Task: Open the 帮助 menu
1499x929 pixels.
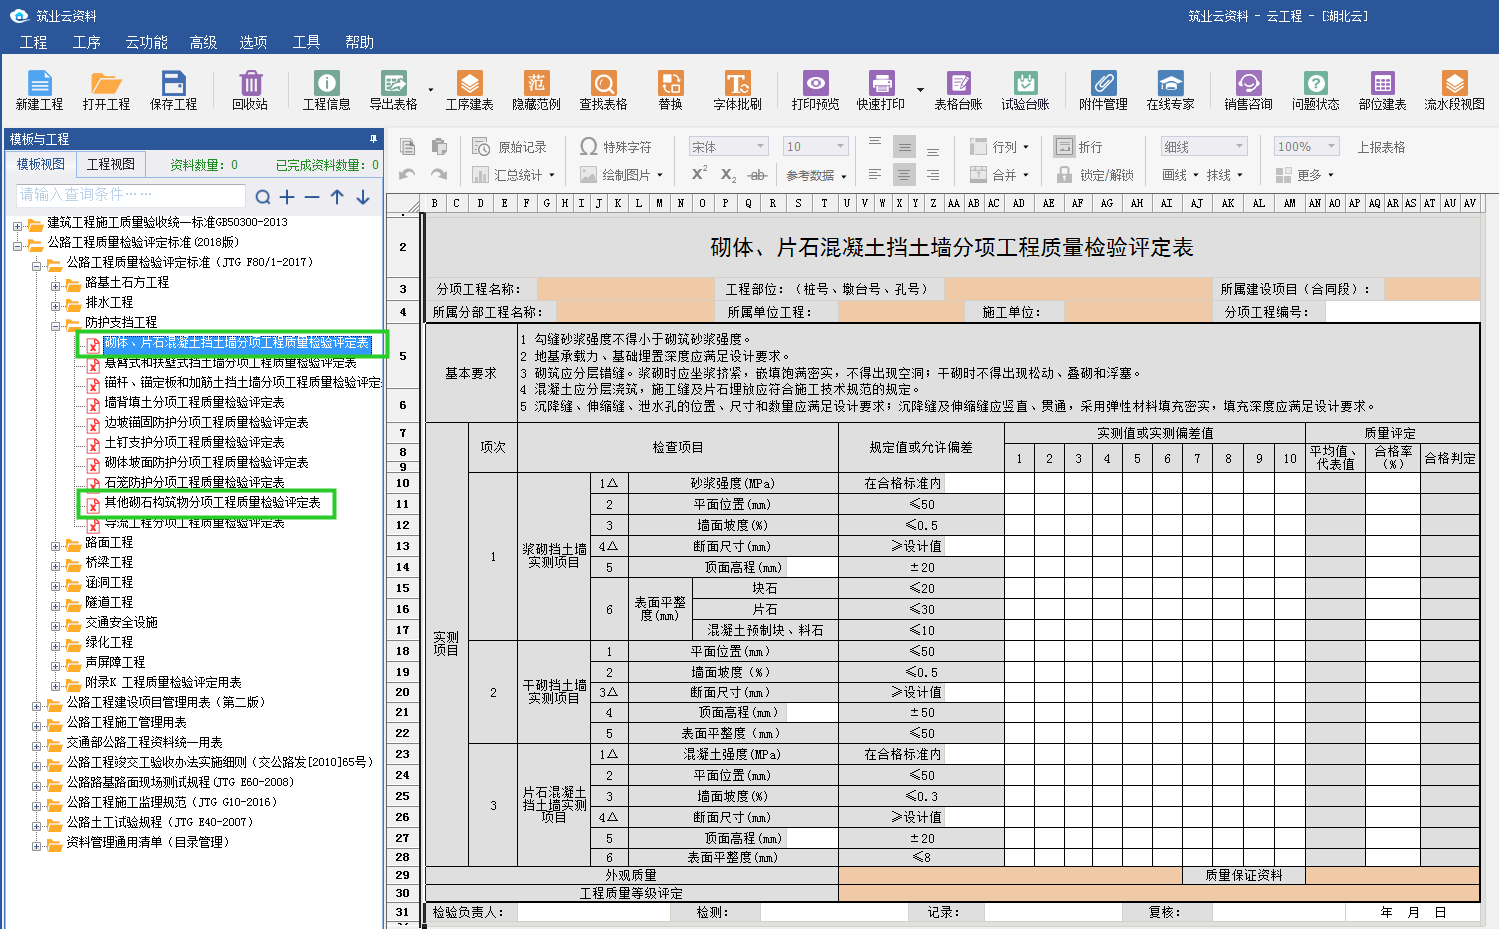Action: coord(359,42)
